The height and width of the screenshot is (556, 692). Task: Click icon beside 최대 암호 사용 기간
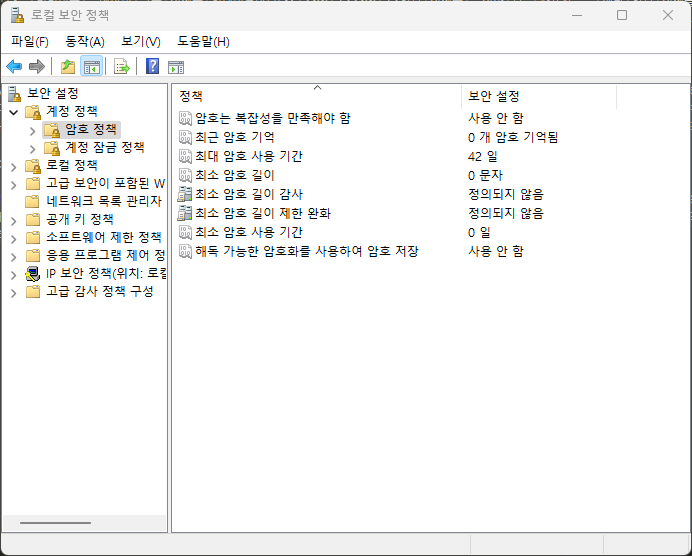pos(185,156)
